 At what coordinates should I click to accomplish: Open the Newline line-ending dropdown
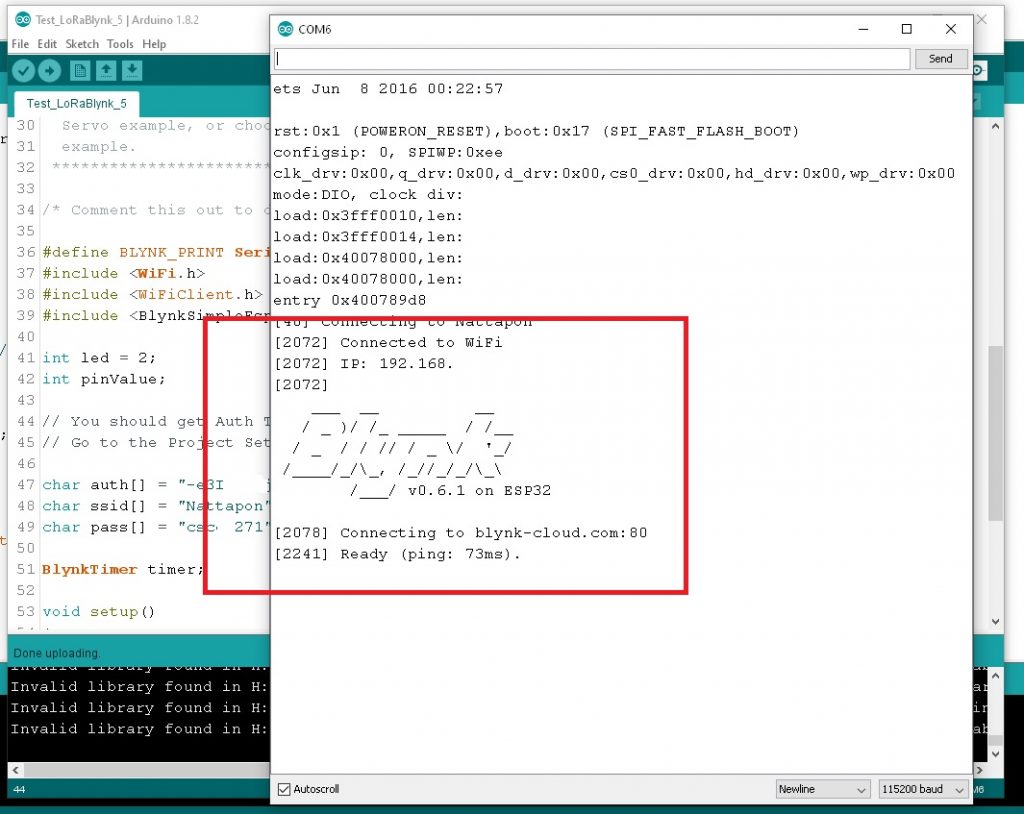coord(823,789)
